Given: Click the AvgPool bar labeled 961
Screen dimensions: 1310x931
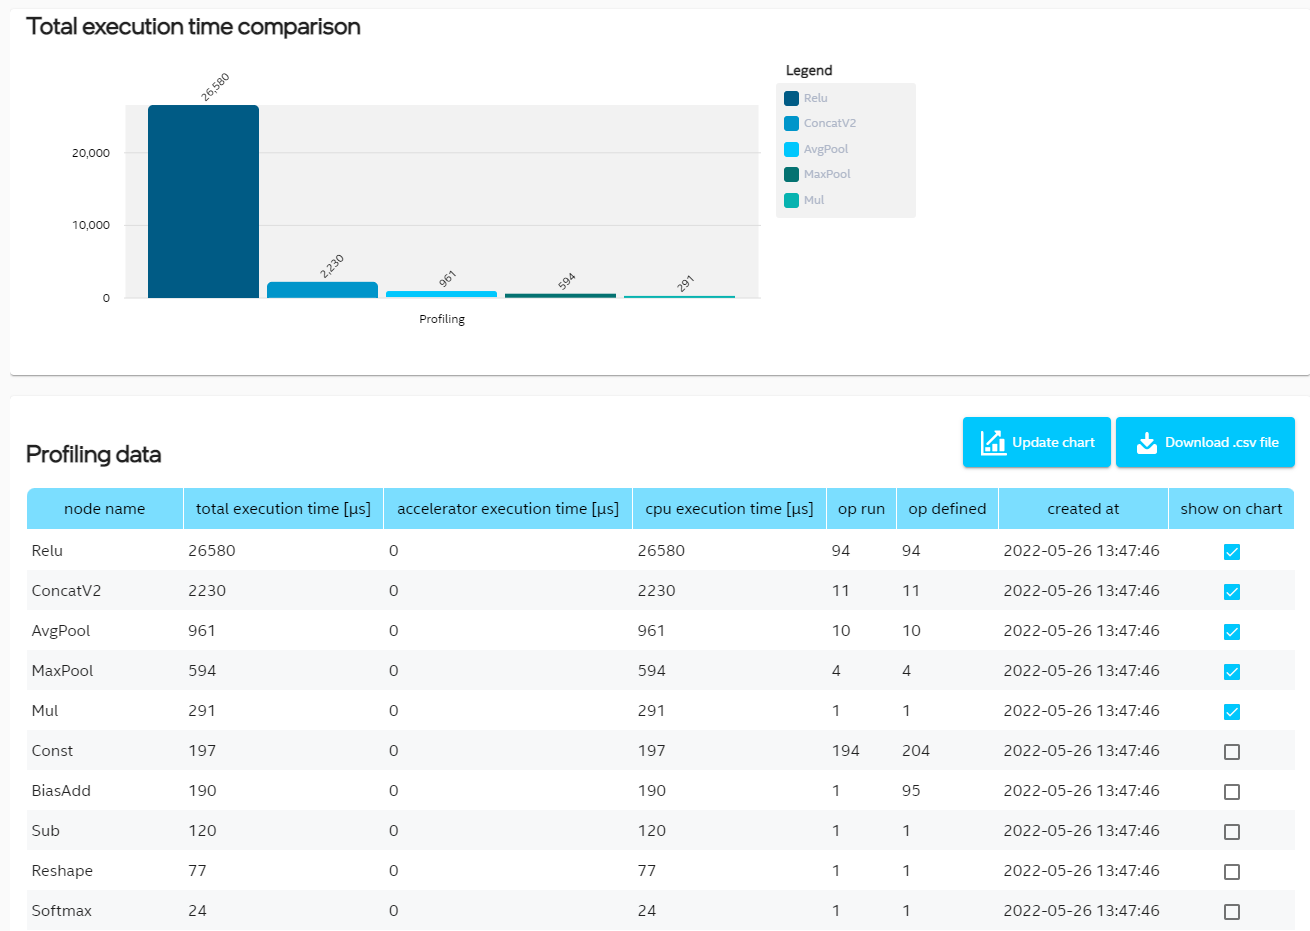Looking at the screenshot, I should click(x=441, y=294).
